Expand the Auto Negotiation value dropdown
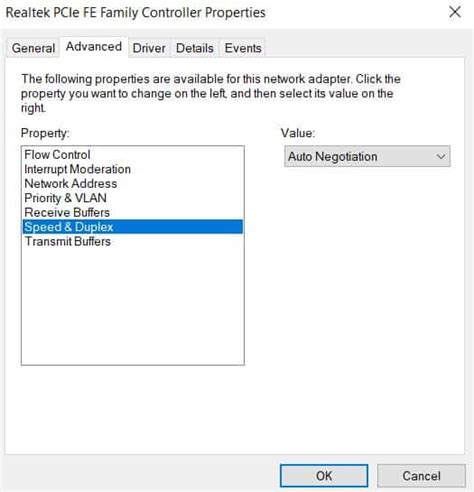Image resolution: width=474 pixels, height=492 pixels. click(x=367, y=156)
